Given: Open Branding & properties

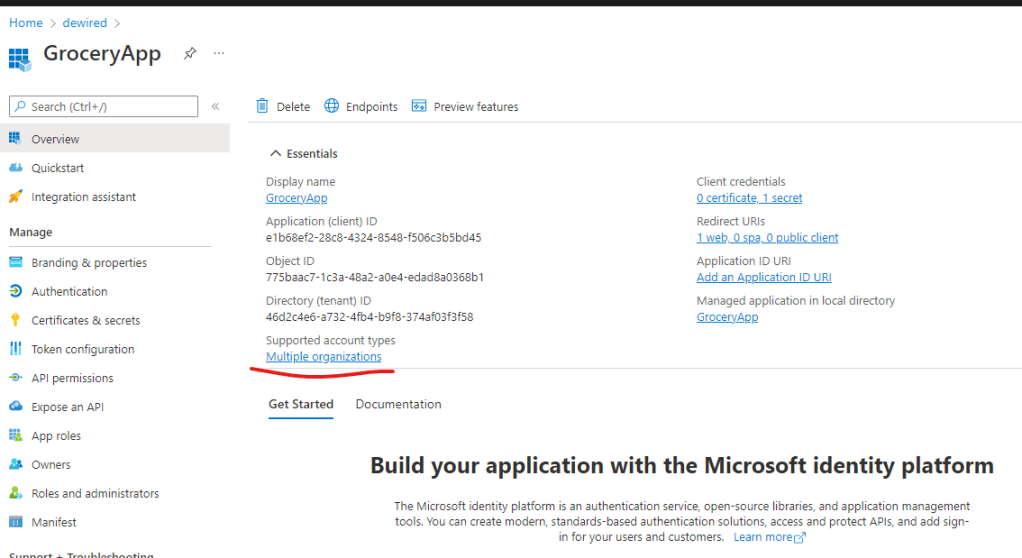Looking at the screenshot, I should (88, 263).
